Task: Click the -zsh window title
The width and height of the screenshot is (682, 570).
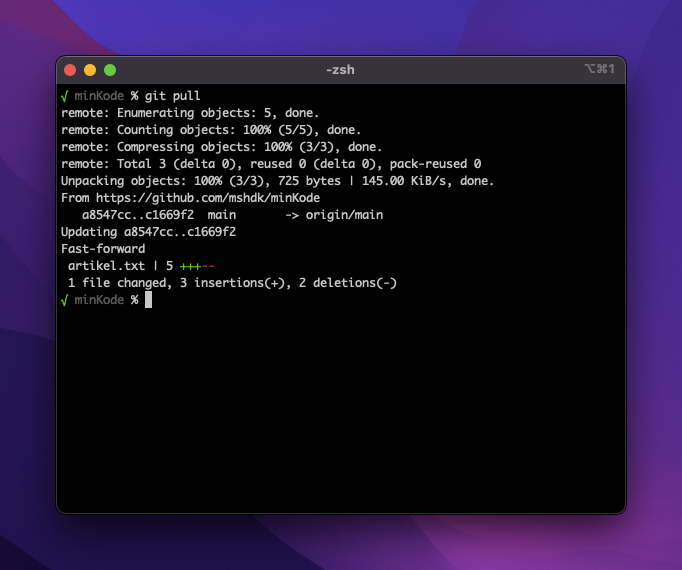Action: (341, 70)
